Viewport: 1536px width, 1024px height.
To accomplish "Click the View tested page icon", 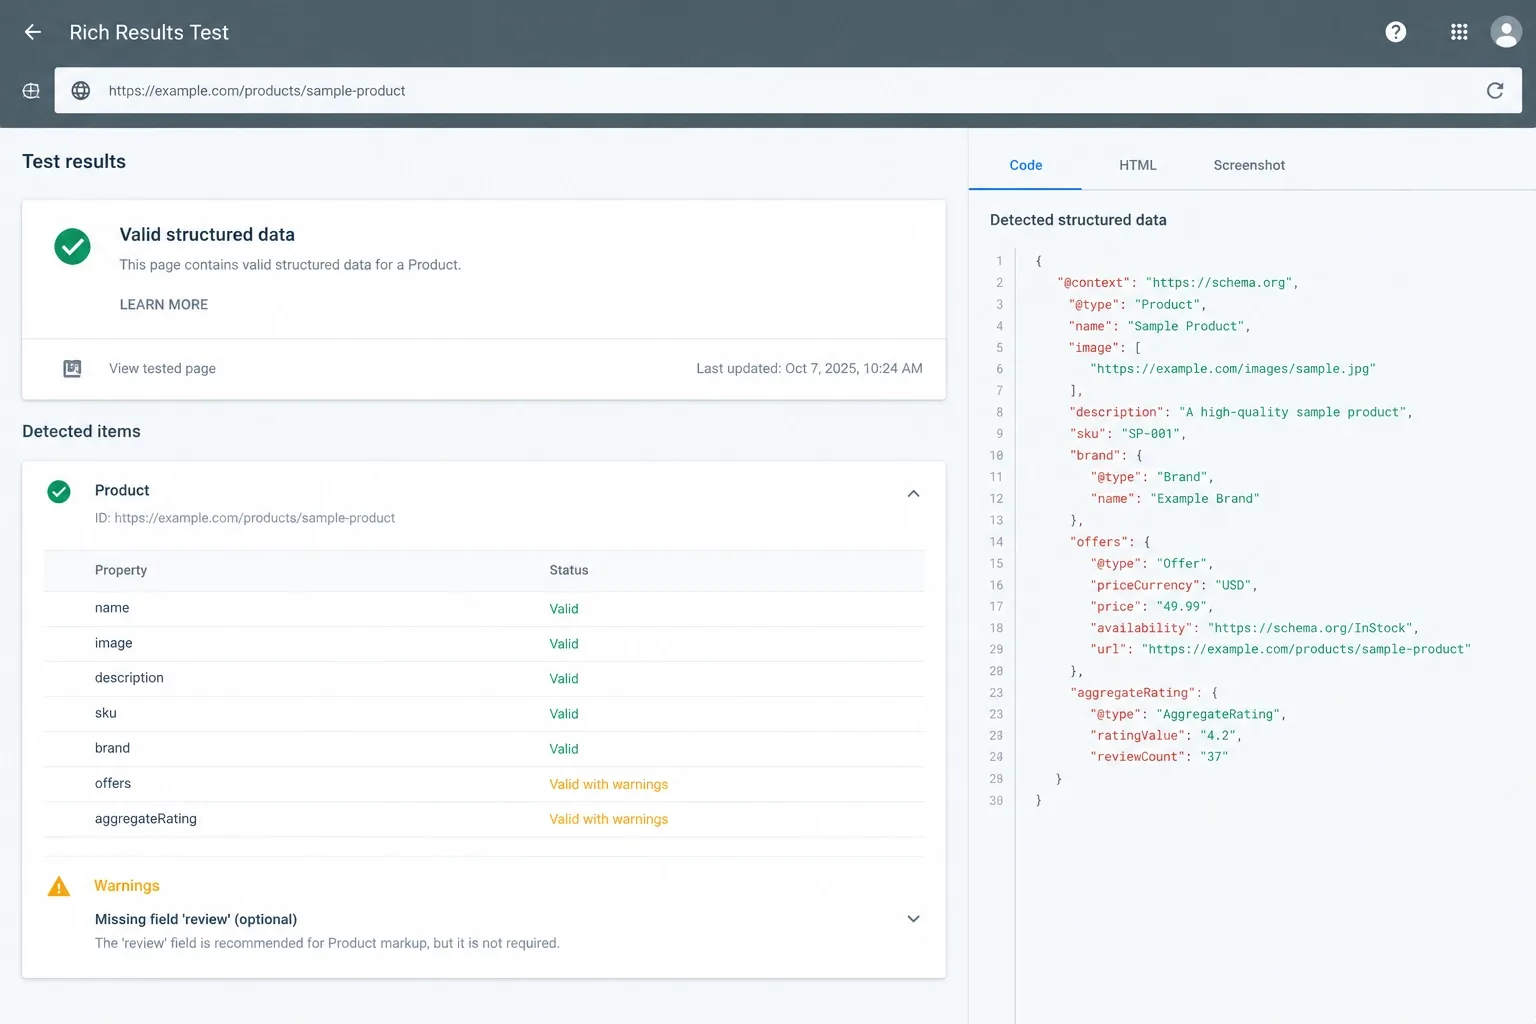I will coord(72,369).
